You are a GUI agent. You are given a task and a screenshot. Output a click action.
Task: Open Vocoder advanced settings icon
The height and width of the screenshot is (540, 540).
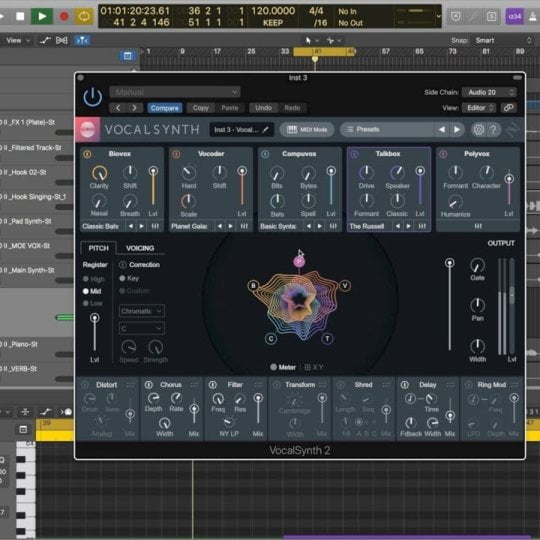(x=244, y=226)
